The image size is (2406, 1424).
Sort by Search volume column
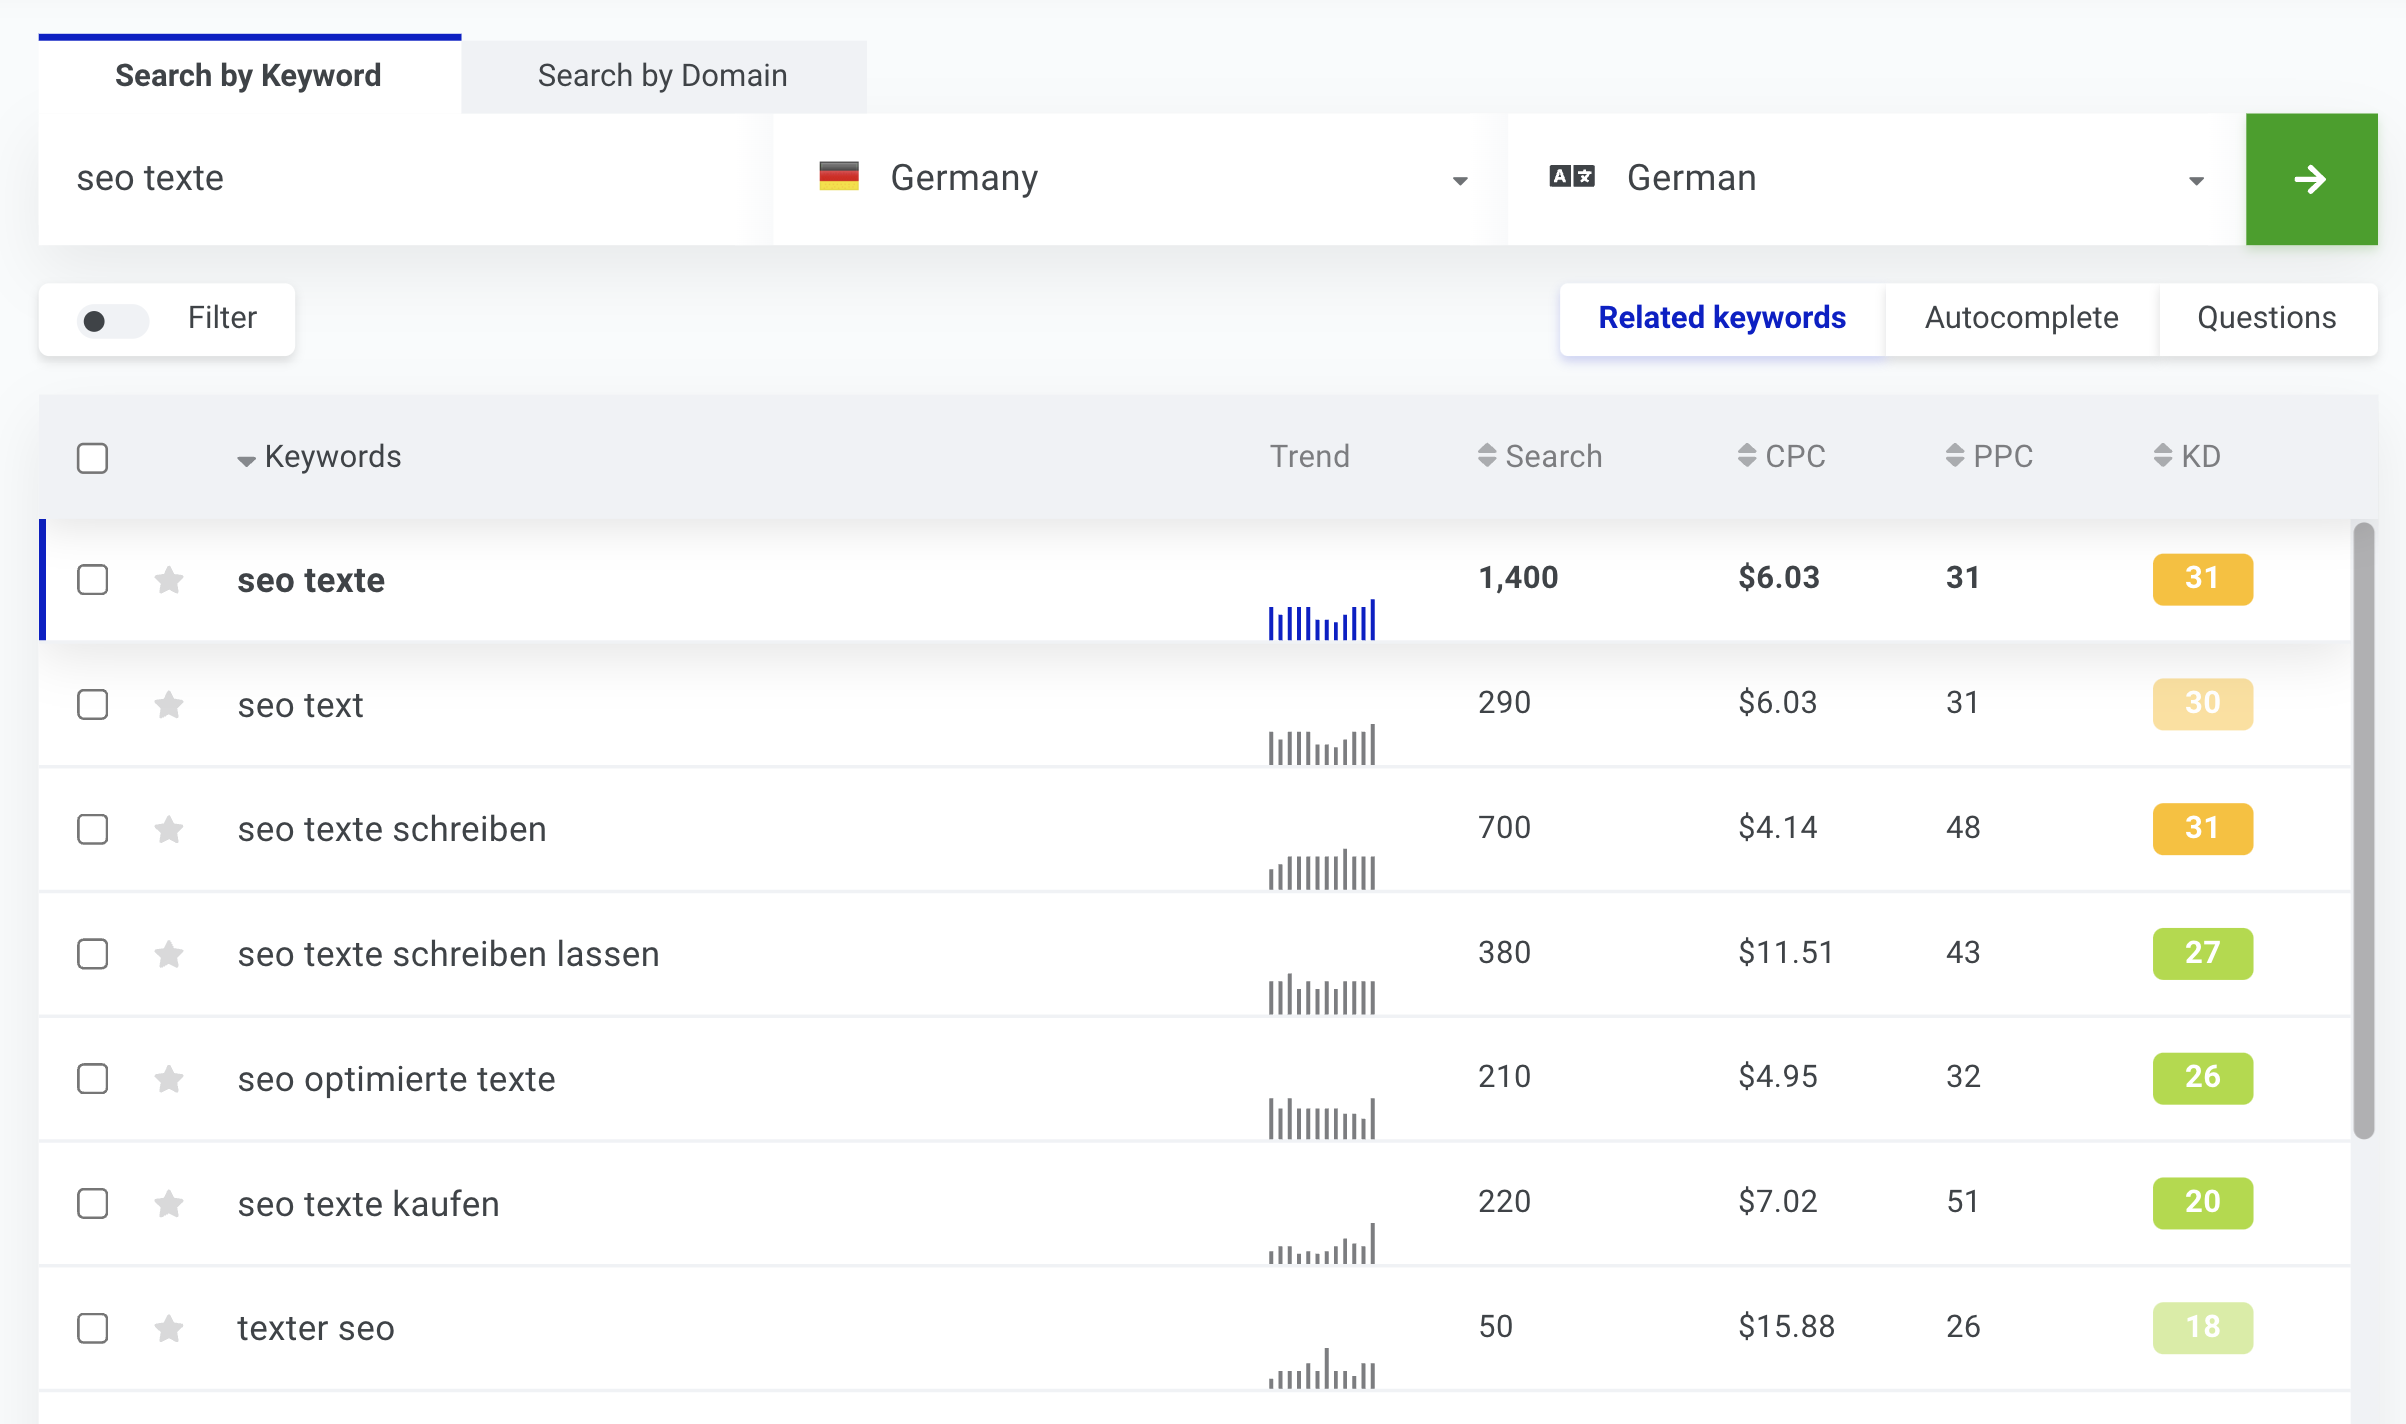tap(1540, 456)
